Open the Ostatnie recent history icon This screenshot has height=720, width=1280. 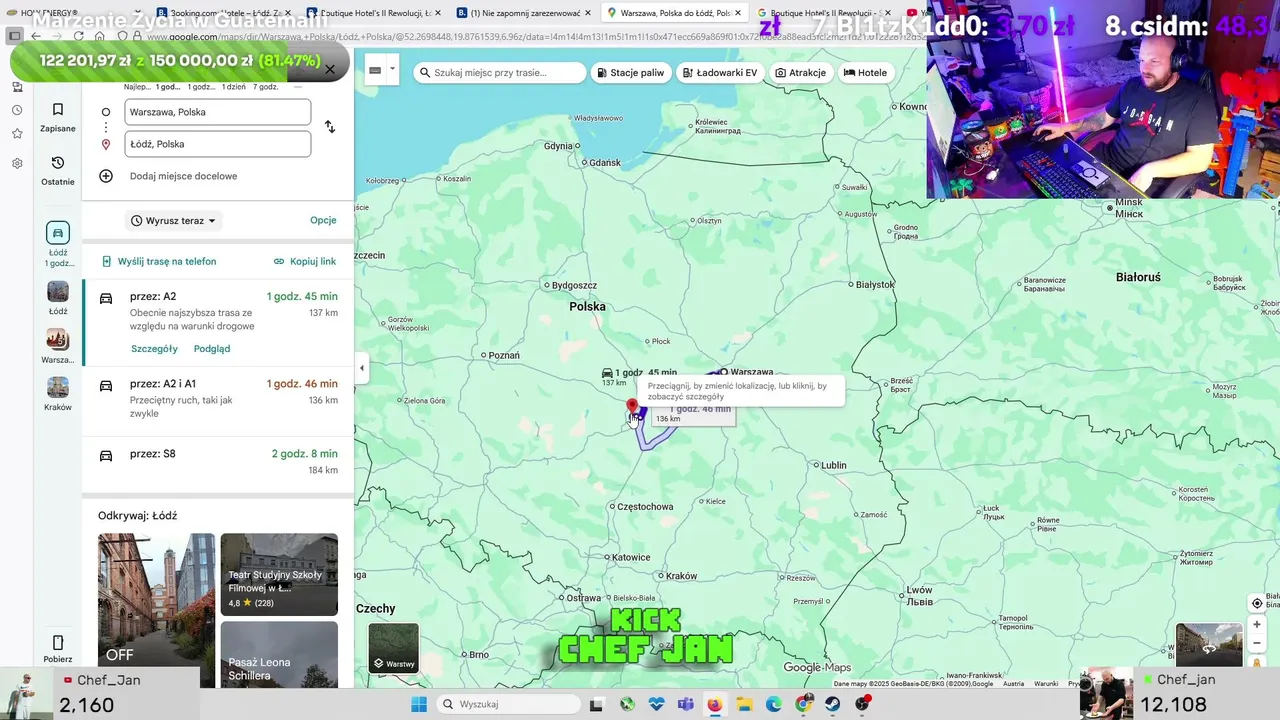pos(58,163)
